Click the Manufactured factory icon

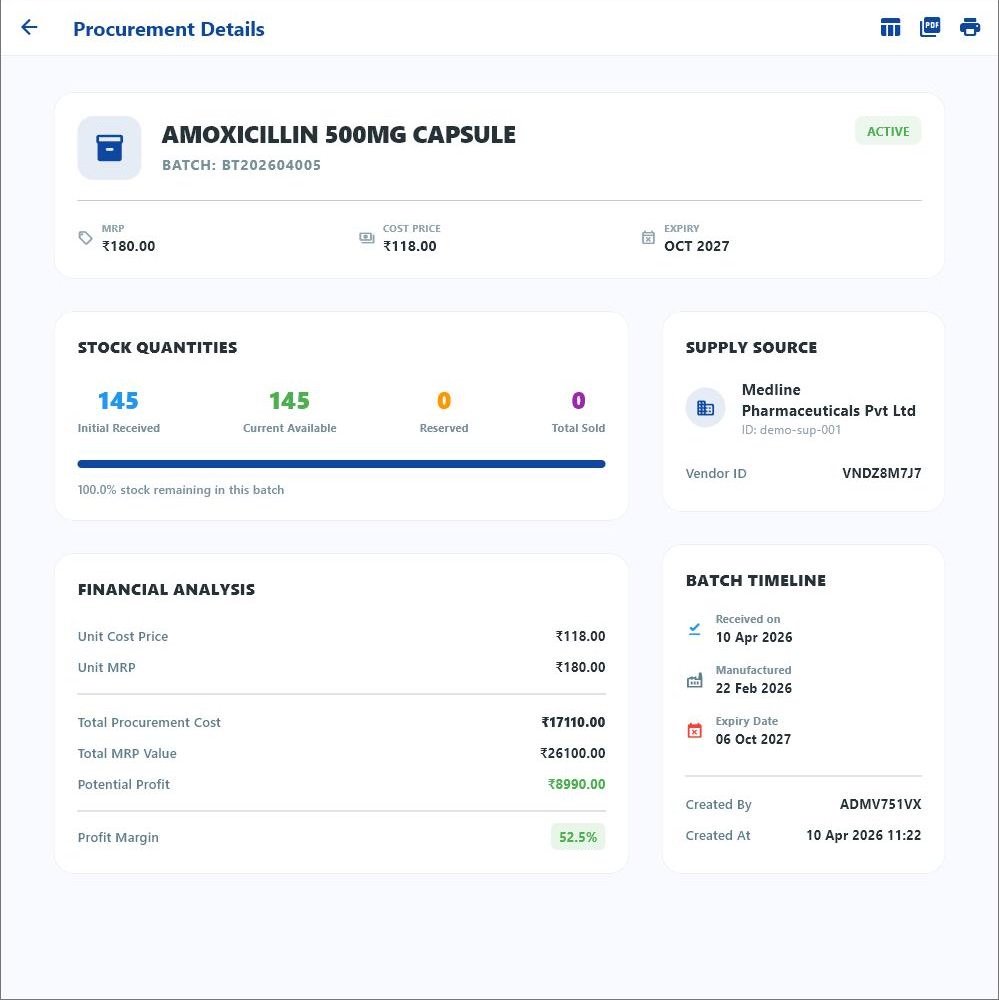coord(695,680)
